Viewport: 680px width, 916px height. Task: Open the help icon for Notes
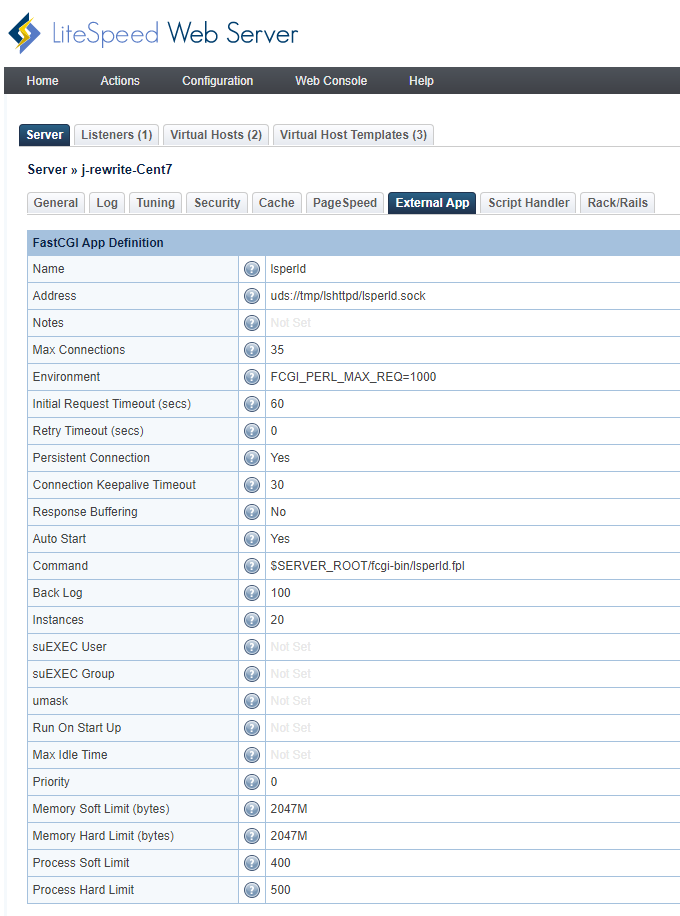pyautogui.click(x=252, y=322)
